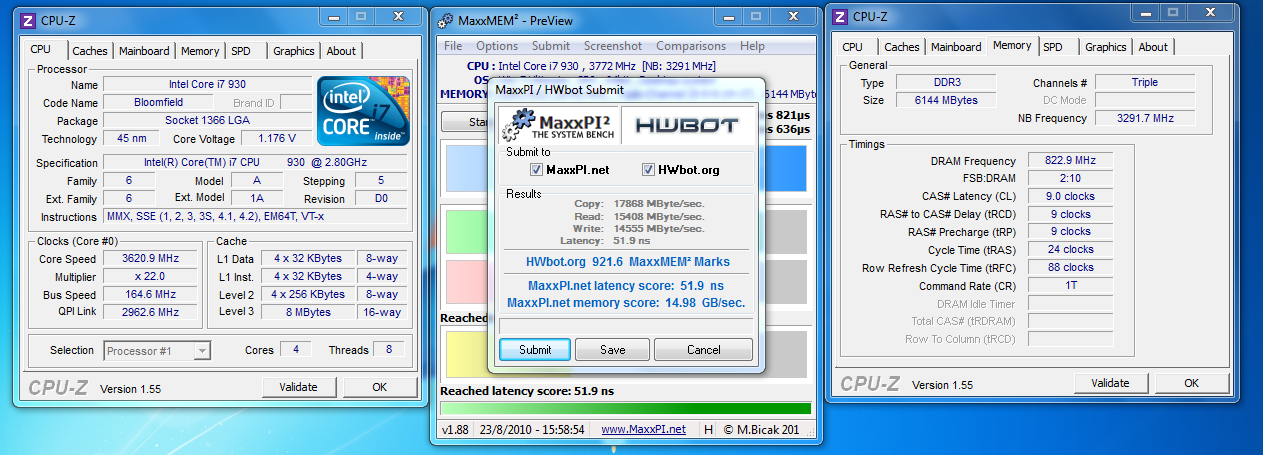
Task: Click MaxxPI.net memory score 14.98 GB/sec text
Action: point(626,302)
